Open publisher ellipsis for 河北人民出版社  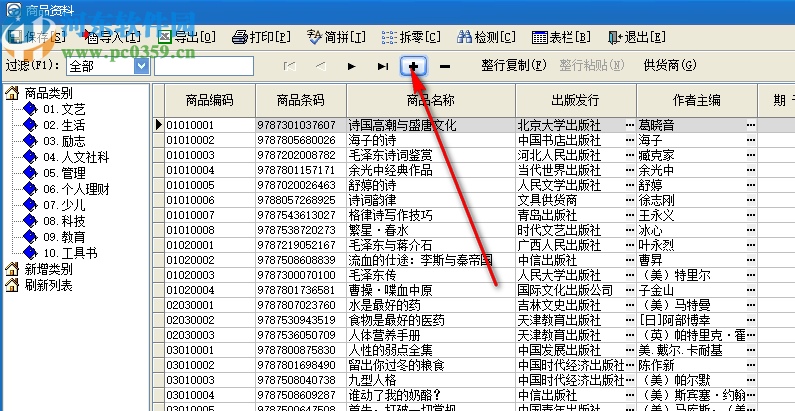pyautogui.click(x=630, y=155)
